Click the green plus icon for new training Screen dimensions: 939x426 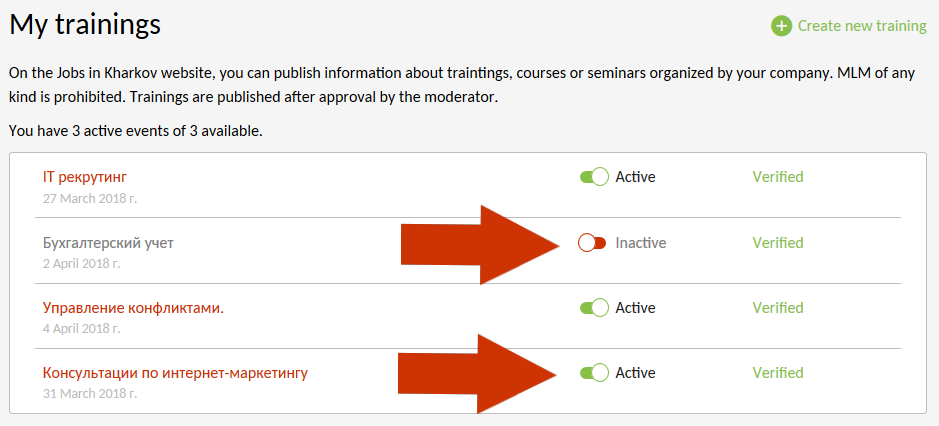pos(781,26)
